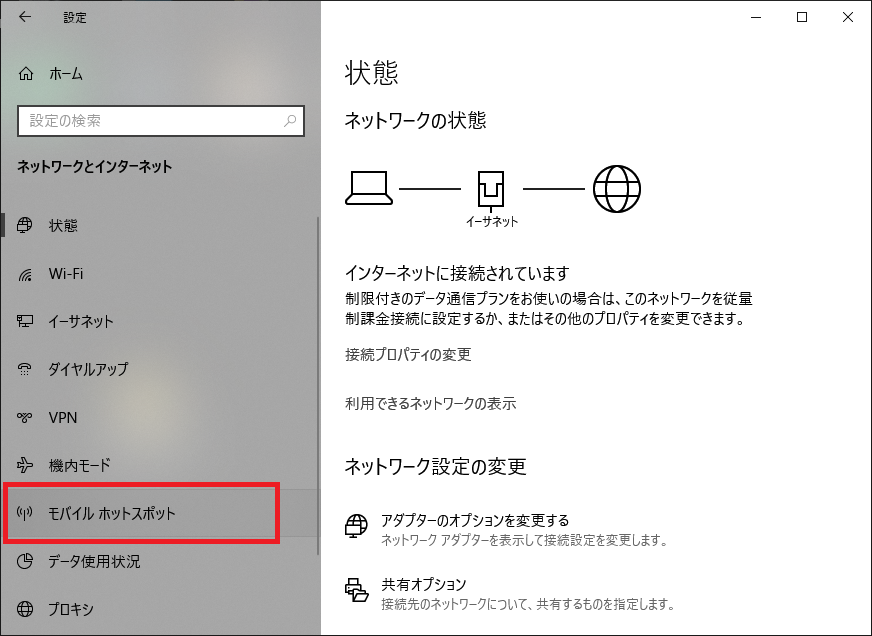Click into the 設定の検索 search field
The height and width of the screenshot is (636, 872).
(x=150, y=121)
